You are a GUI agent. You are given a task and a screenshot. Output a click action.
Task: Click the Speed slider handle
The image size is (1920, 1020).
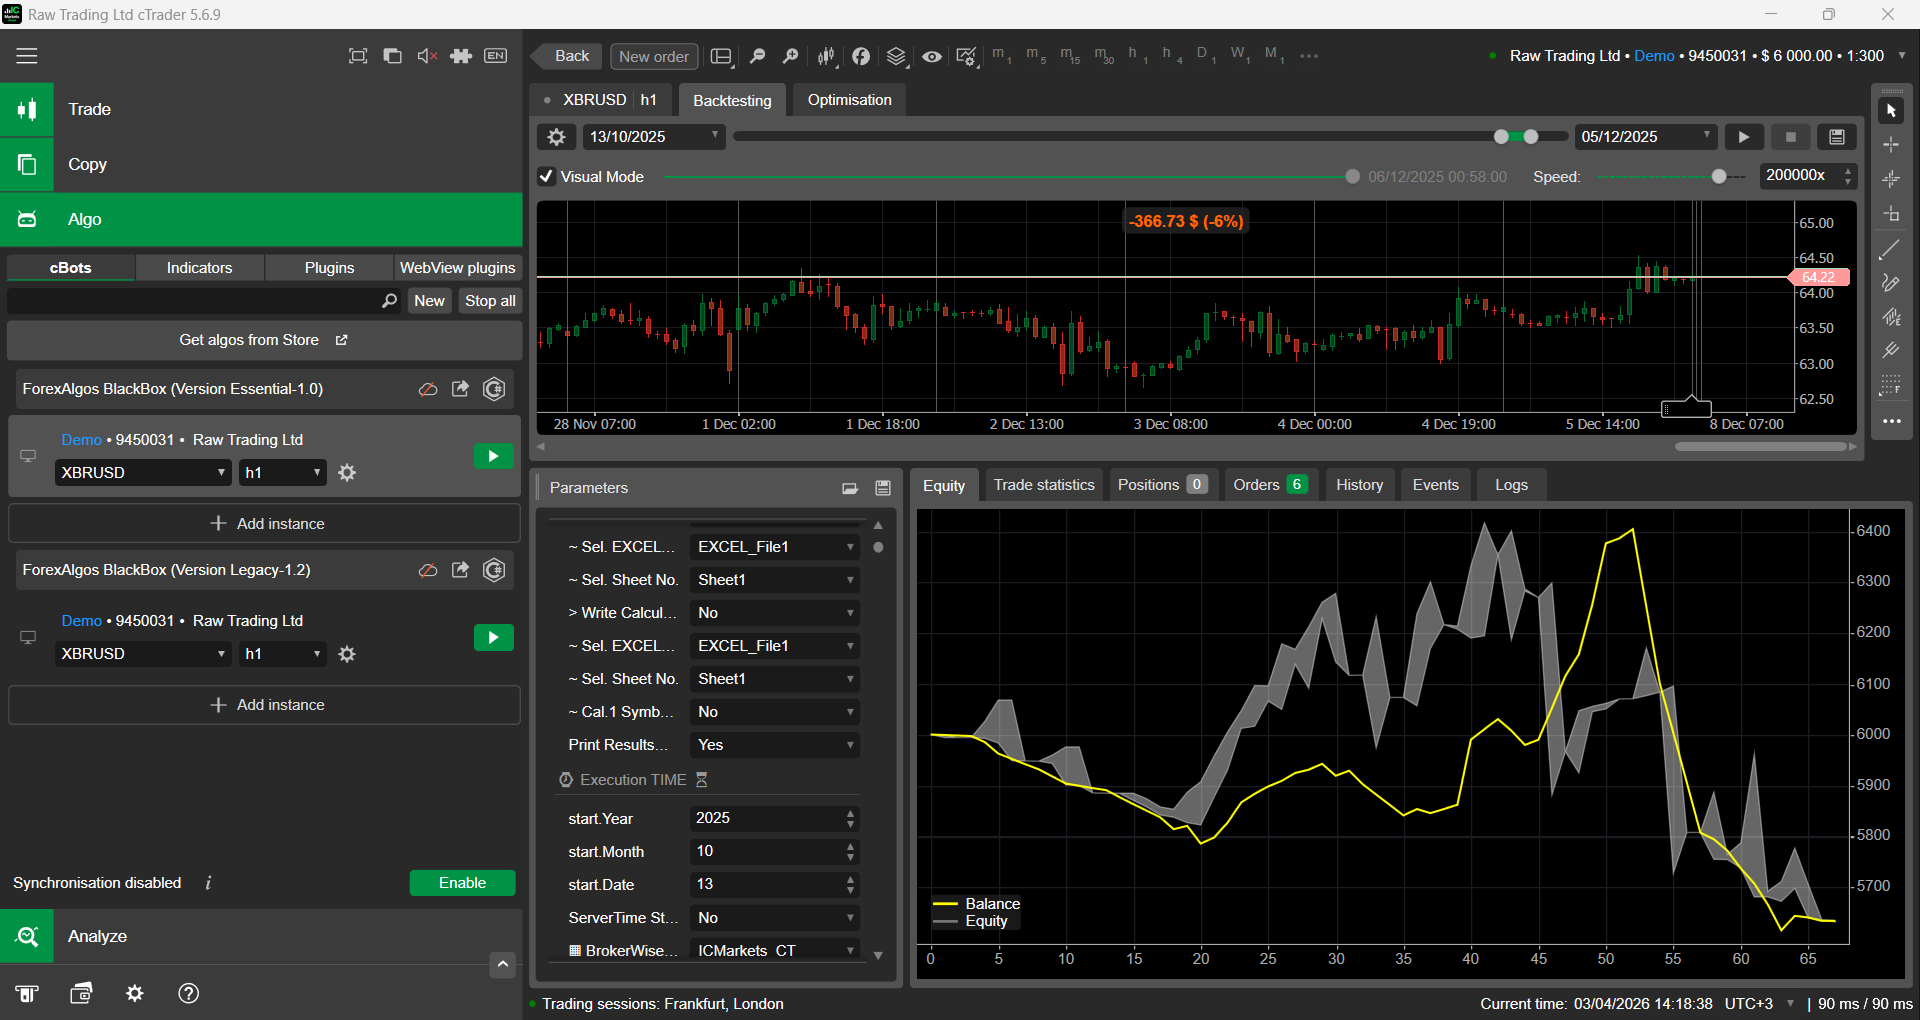tap(1719, 177)
